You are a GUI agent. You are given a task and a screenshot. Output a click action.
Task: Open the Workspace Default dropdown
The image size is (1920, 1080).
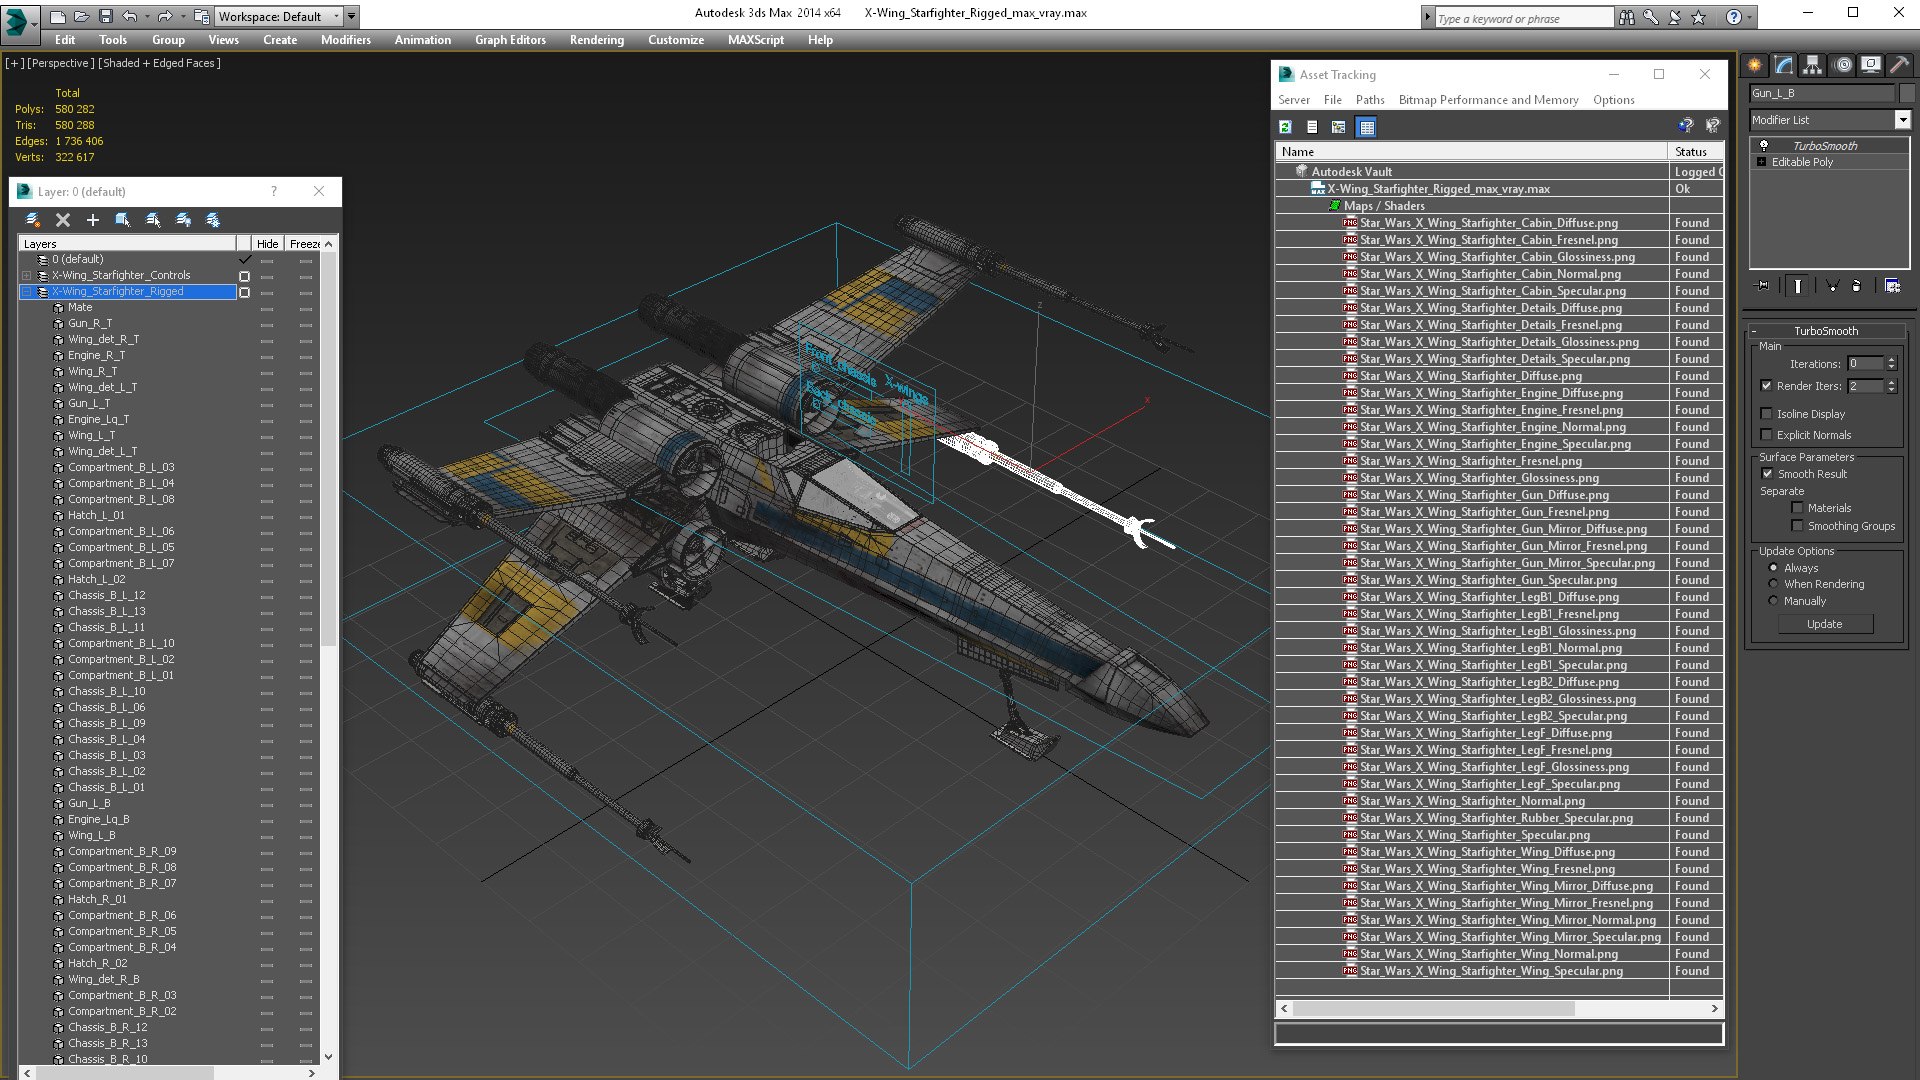point(280,16)
